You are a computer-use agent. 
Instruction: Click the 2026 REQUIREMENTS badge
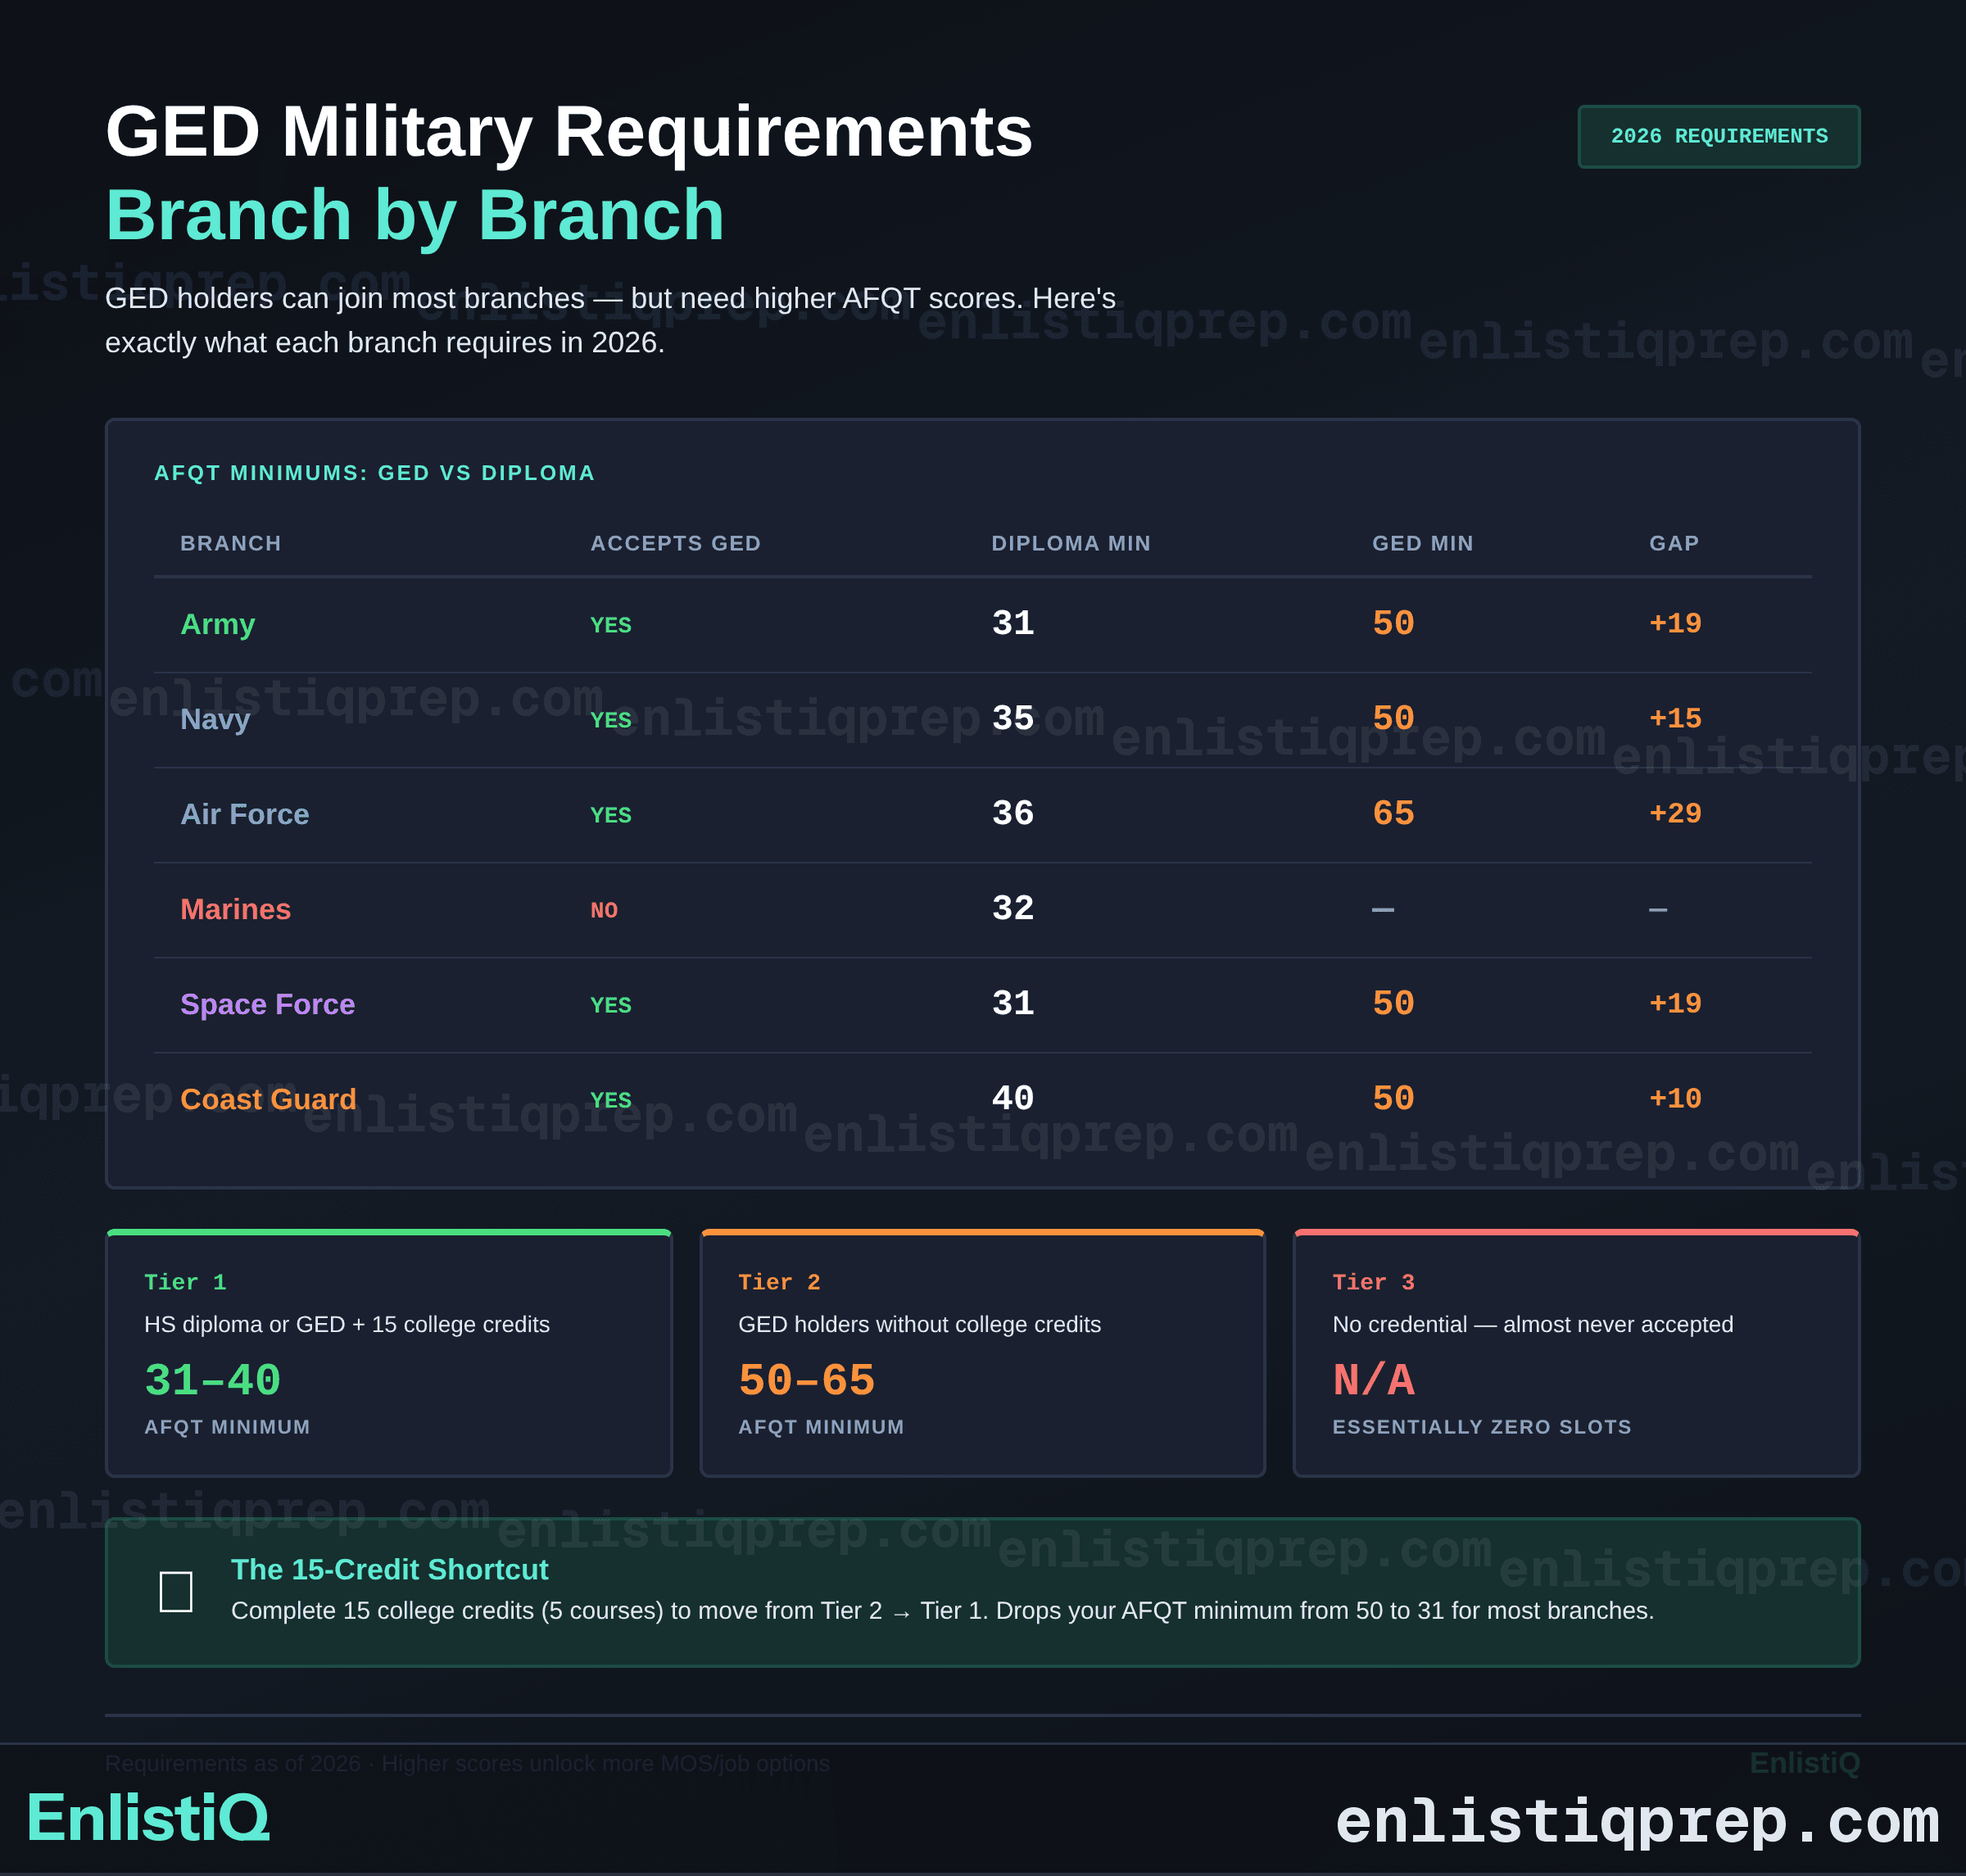tap(1718, 137)
